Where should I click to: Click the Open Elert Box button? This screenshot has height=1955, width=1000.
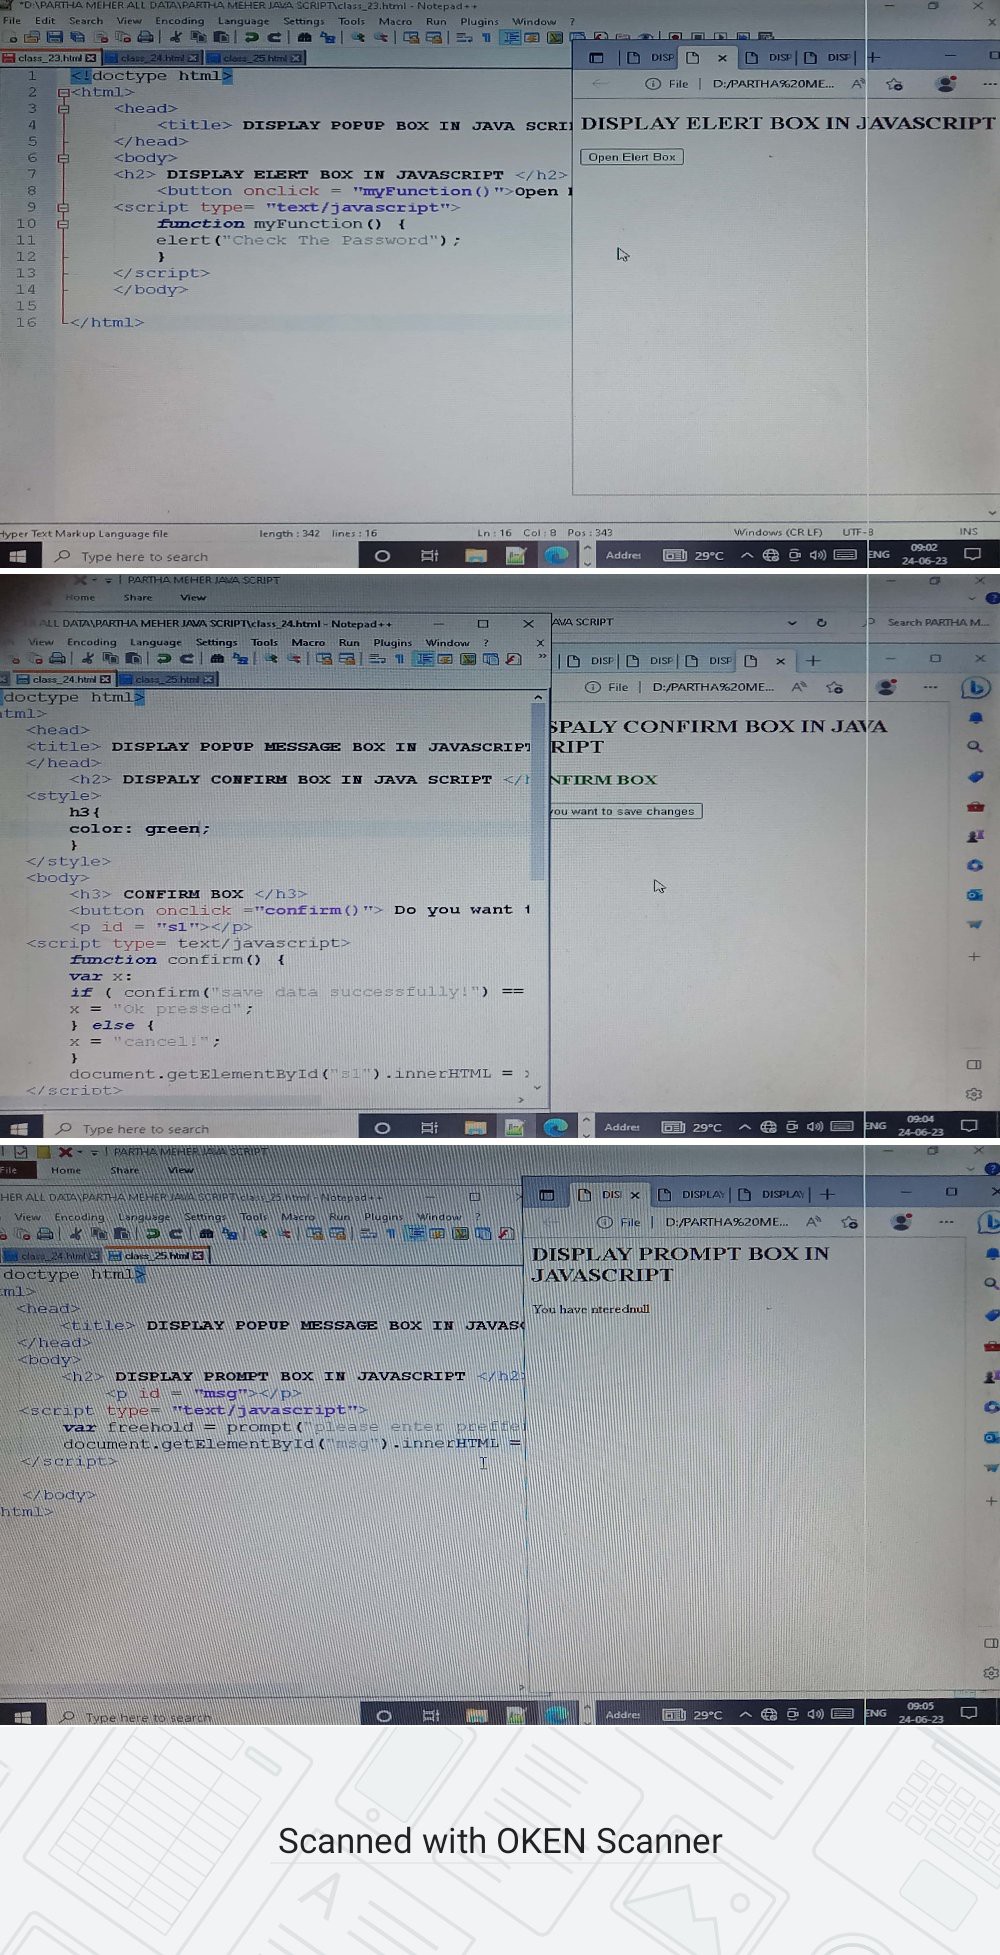(631, 157)
